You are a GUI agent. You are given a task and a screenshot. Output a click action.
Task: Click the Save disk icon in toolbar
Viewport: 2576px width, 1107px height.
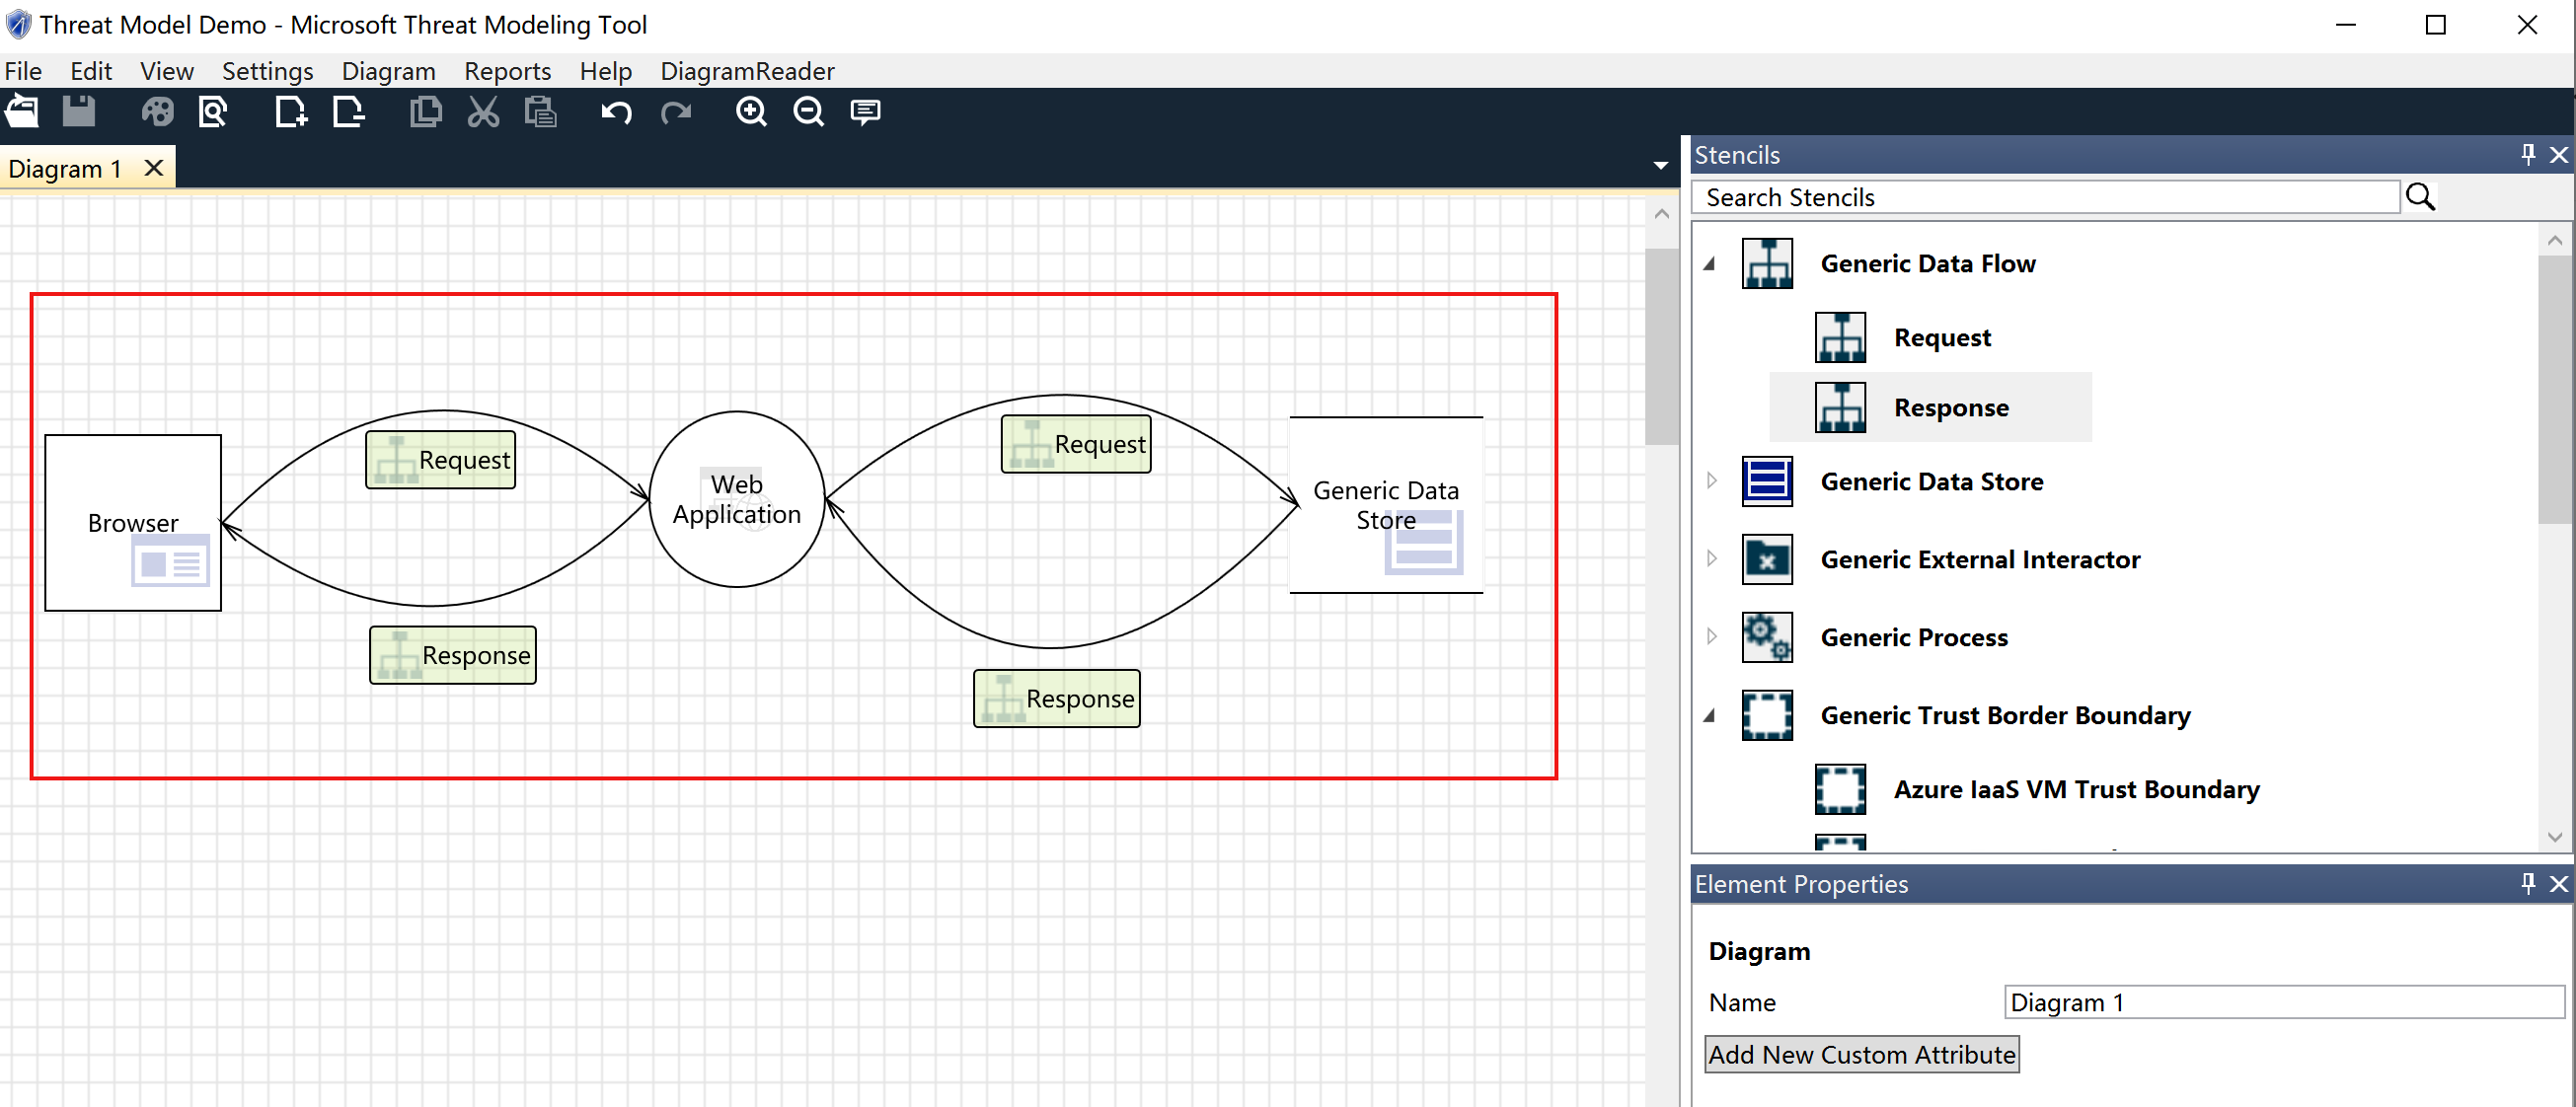(79, 112)
